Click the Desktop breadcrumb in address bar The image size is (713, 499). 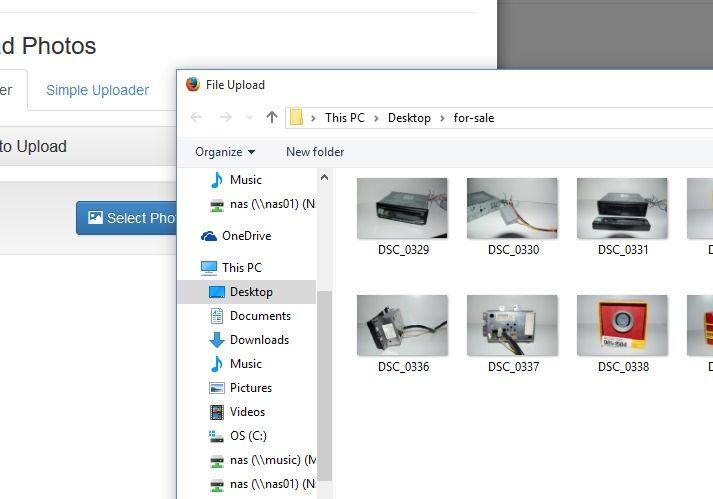(409, 118)
